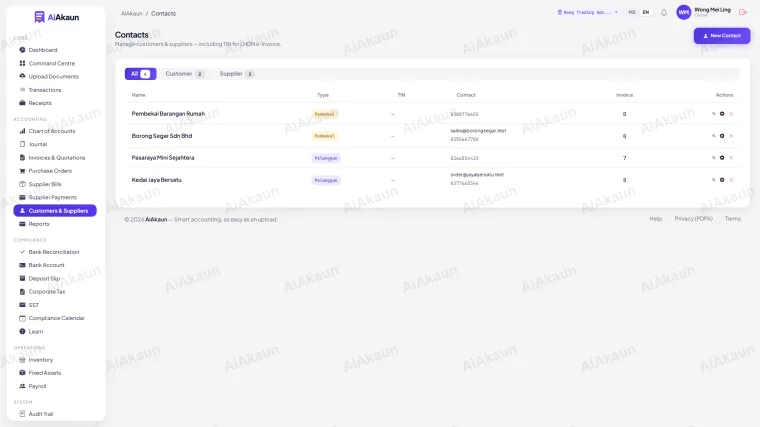
Task: Open notifications bell
Action: (664, 13)
